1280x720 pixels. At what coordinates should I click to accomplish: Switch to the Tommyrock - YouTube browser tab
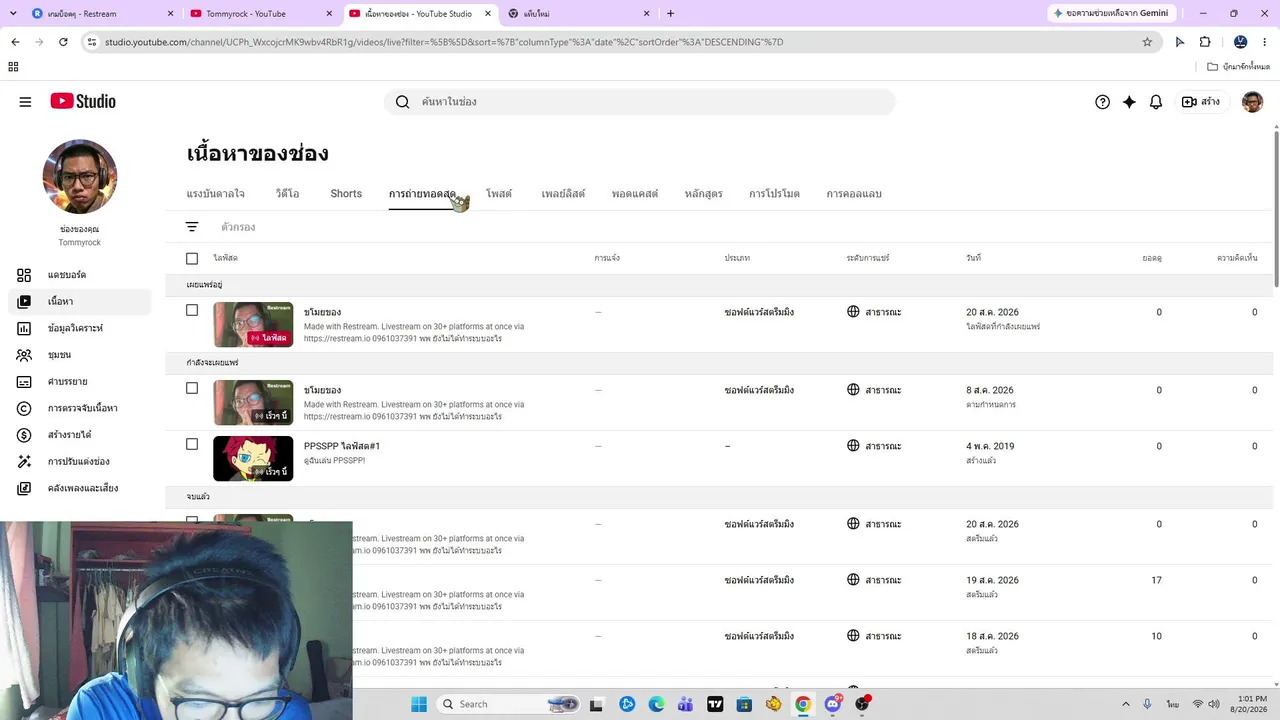click(x=260, y=14)
